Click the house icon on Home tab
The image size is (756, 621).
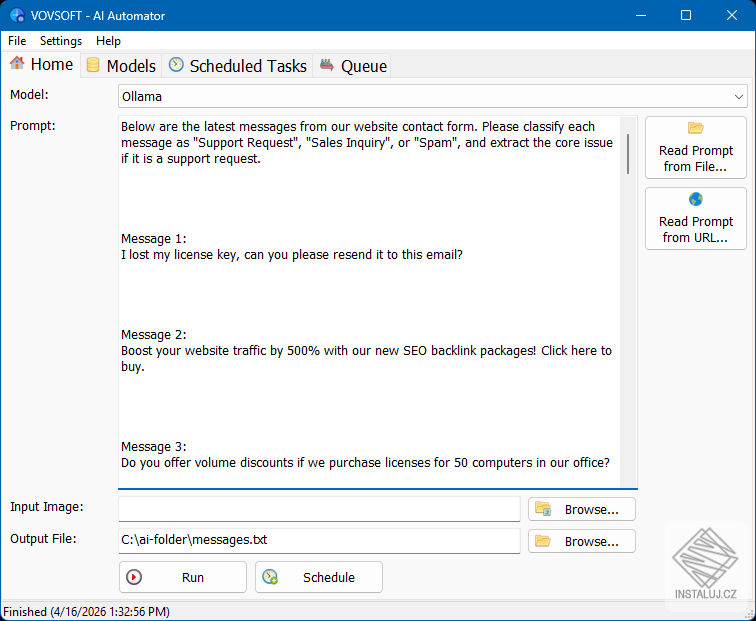[x=17, y=63]
